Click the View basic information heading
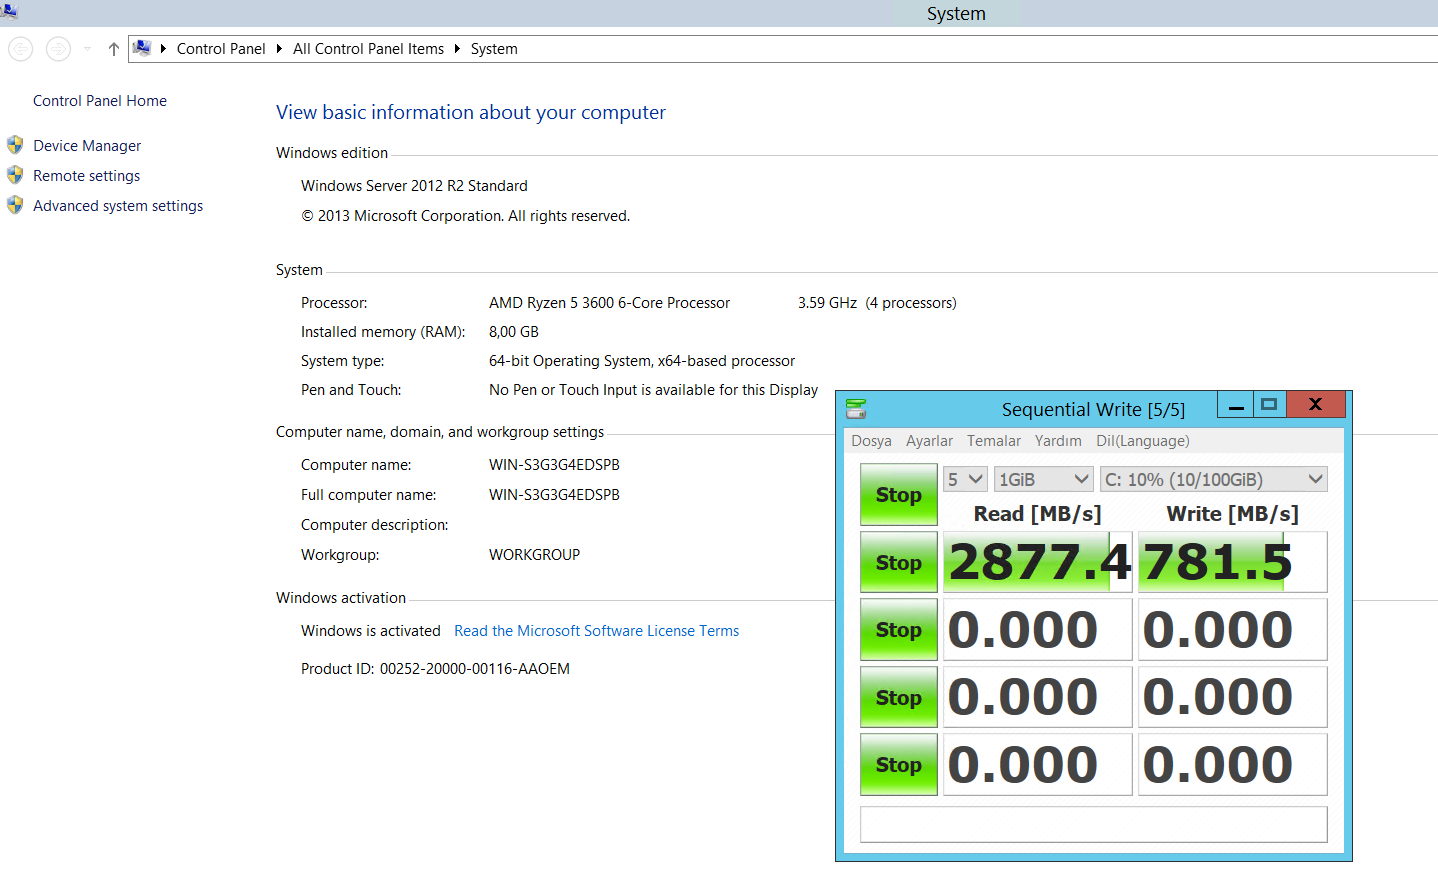This screenshot has width=1438, height=881. pos(471,112)
